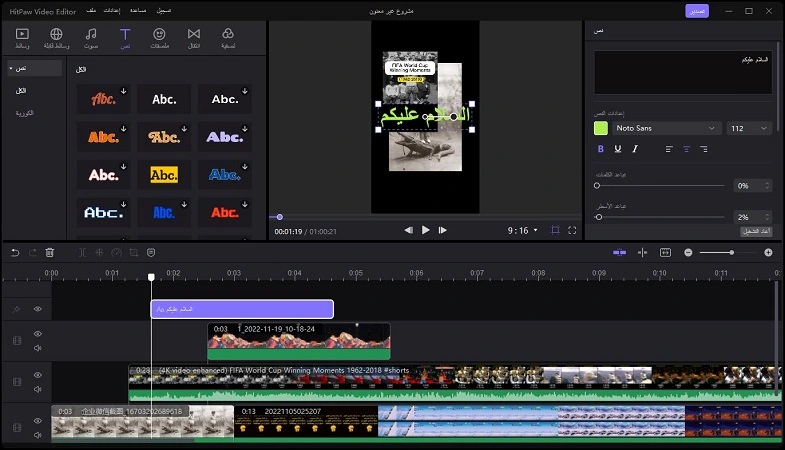Open the مساعدة (Help) menu
Viewport: 785px width, 450px height.
[138, 11]
